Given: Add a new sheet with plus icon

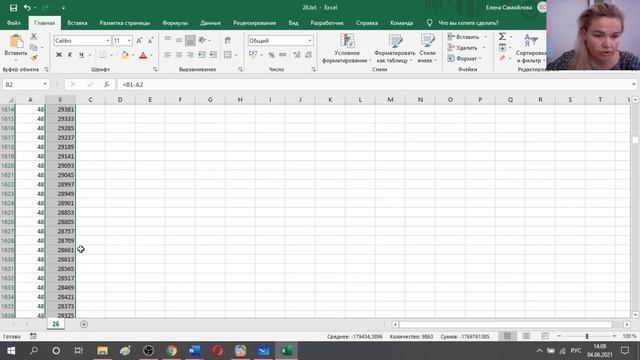Looking at the screenshot, I should click(84, 324).
